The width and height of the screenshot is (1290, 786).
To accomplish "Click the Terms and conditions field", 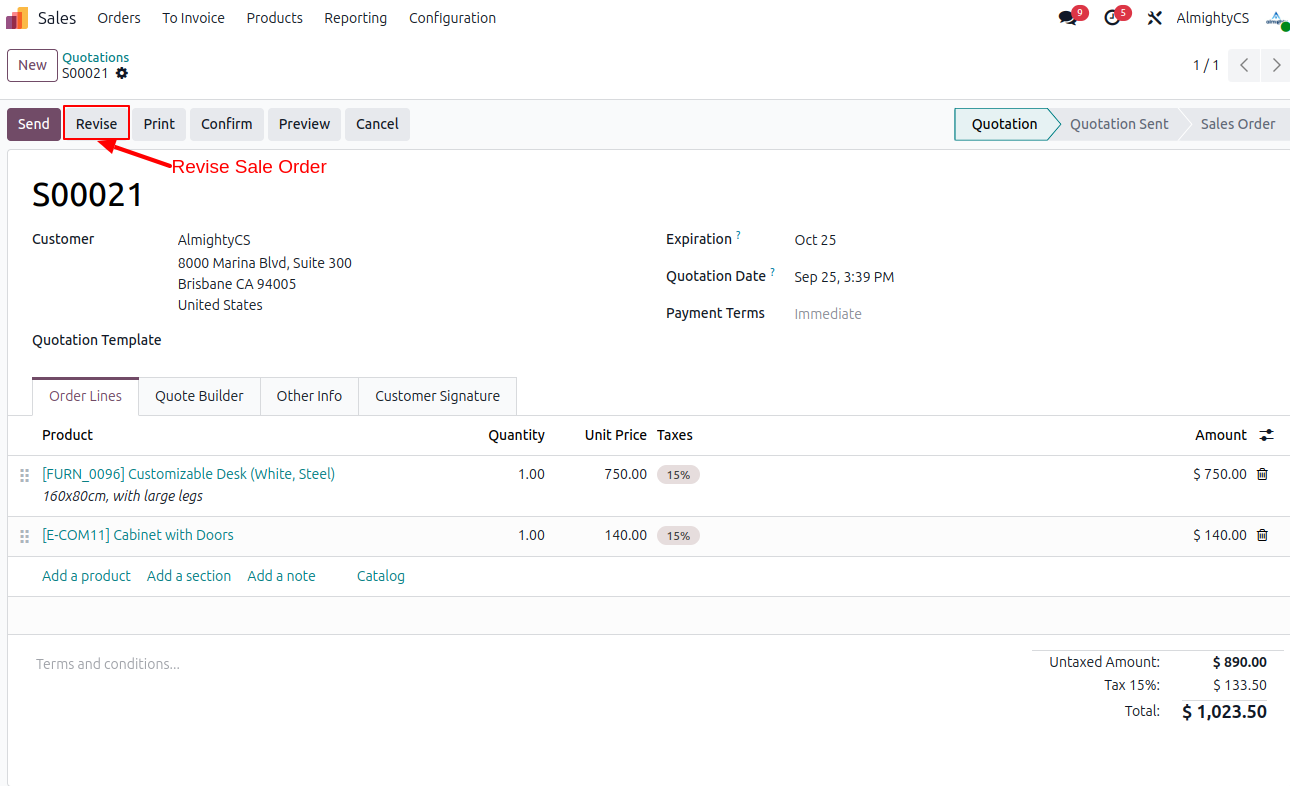I will [x=108, y=664].
